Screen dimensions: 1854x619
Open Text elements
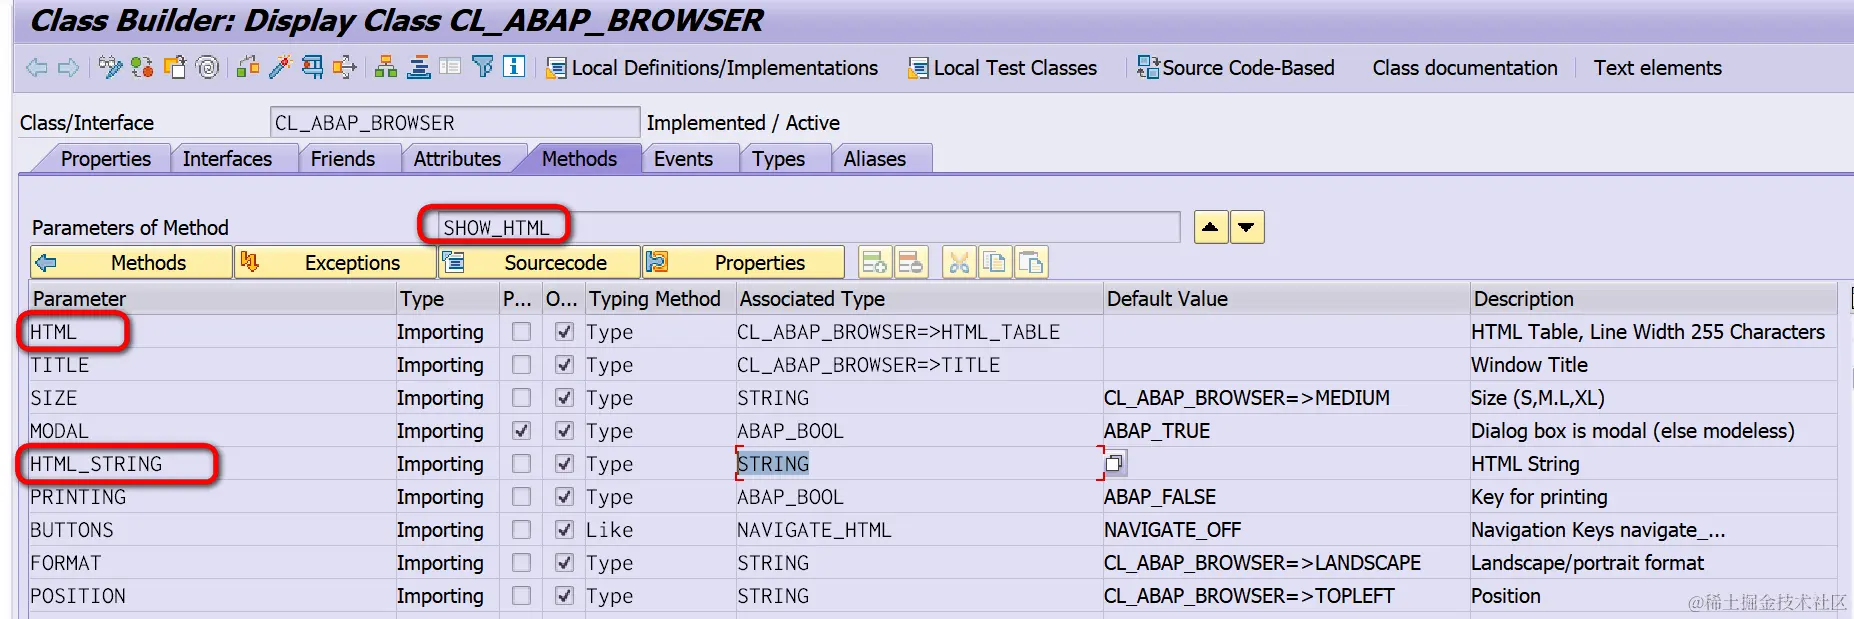click(1658, 67)
